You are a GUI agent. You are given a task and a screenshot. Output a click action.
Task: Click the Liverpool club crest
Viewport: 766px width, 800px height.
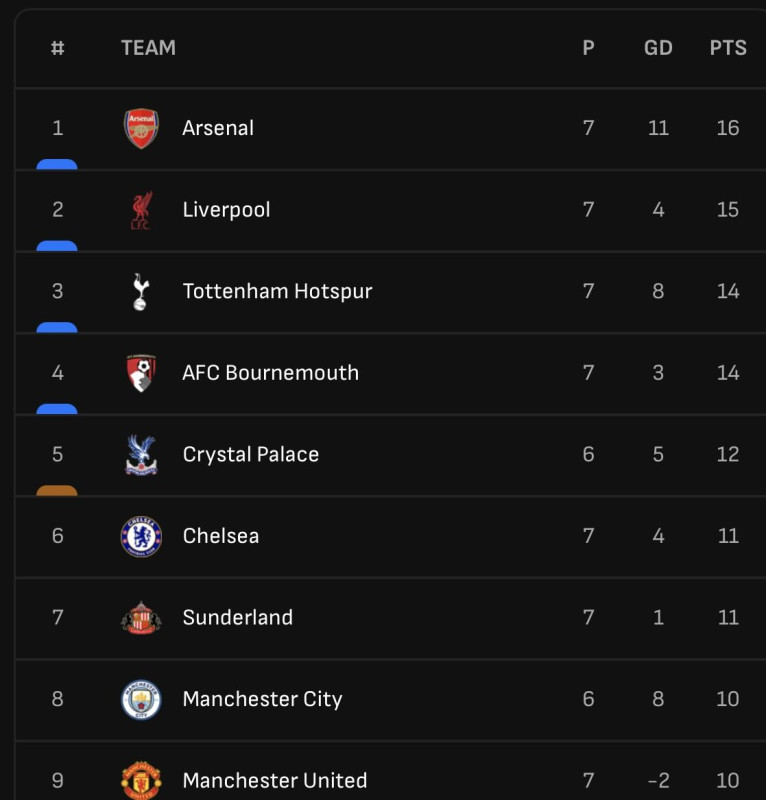coord(141,210)
